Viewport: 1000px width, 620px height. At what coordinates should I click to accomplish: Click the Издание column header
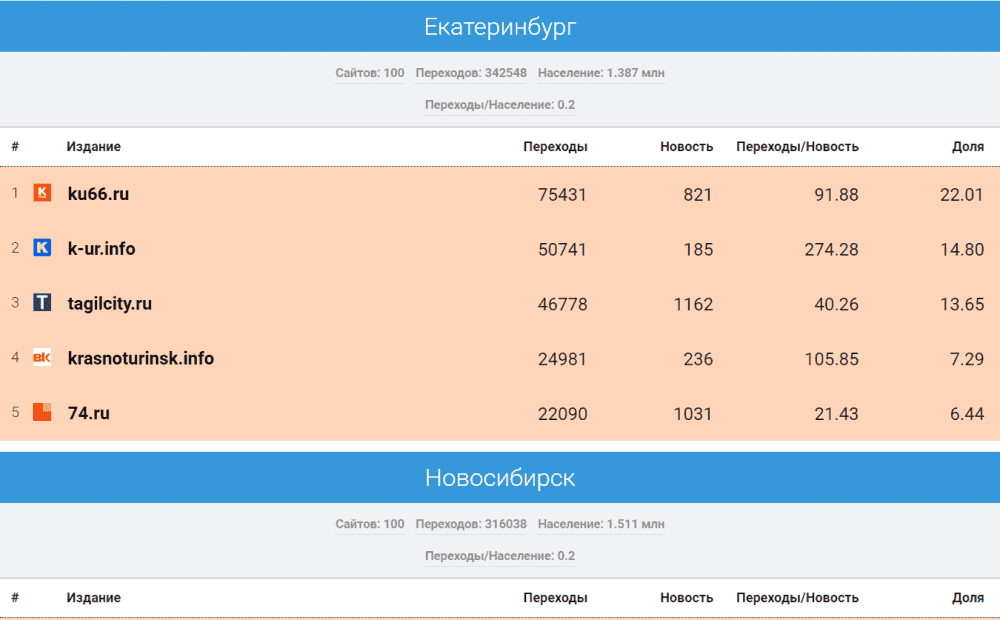click(x=93, y=146)
